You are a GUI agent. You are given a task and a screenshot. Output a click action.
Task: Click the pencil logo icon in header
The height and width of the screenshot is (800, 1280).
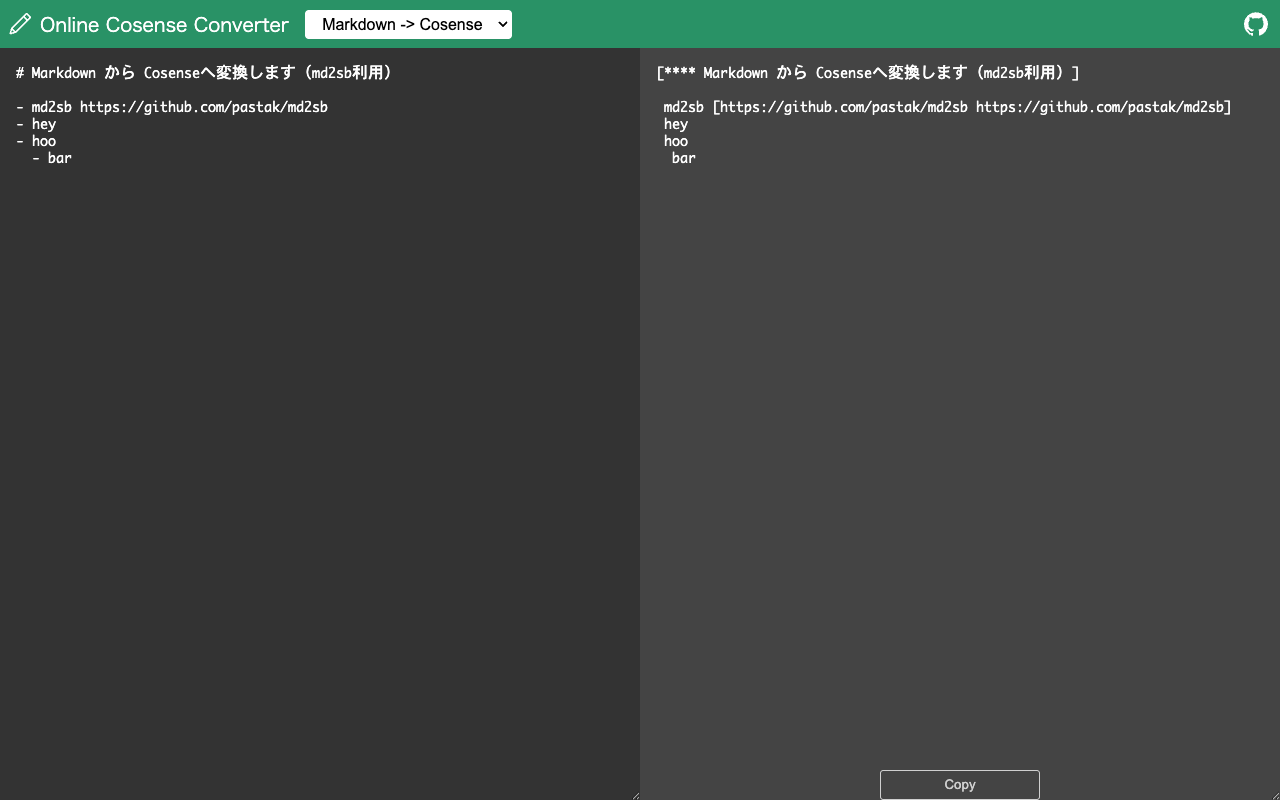pos(20,24)
